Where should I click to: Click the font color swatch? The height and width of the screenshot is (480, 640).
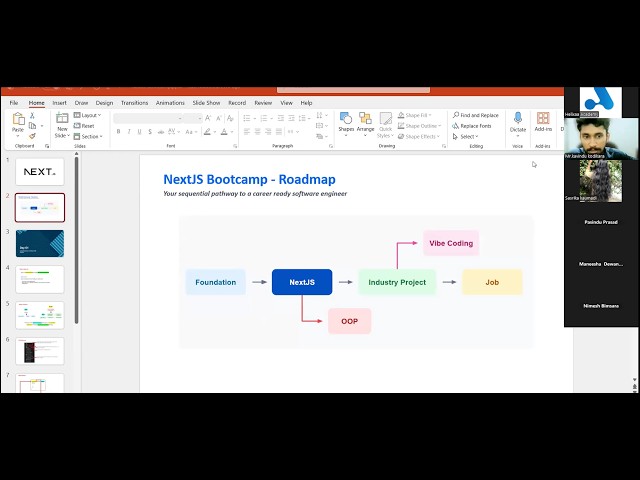pos(224,131)
